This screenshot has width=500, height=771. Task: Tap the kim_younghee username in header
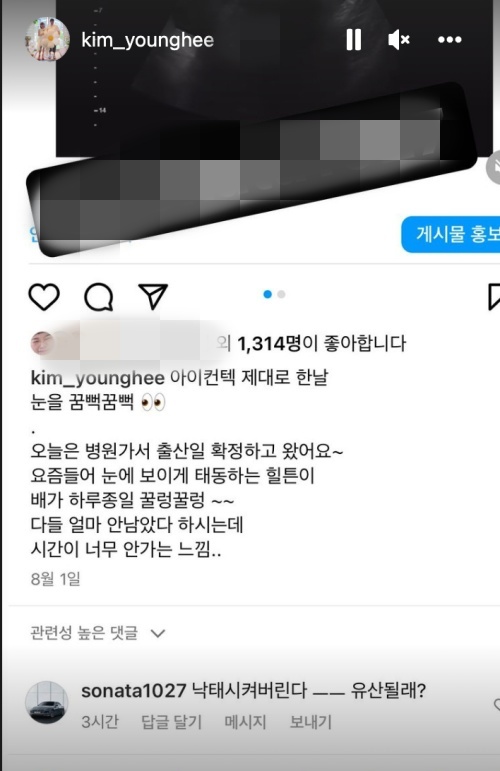point(147,40)
